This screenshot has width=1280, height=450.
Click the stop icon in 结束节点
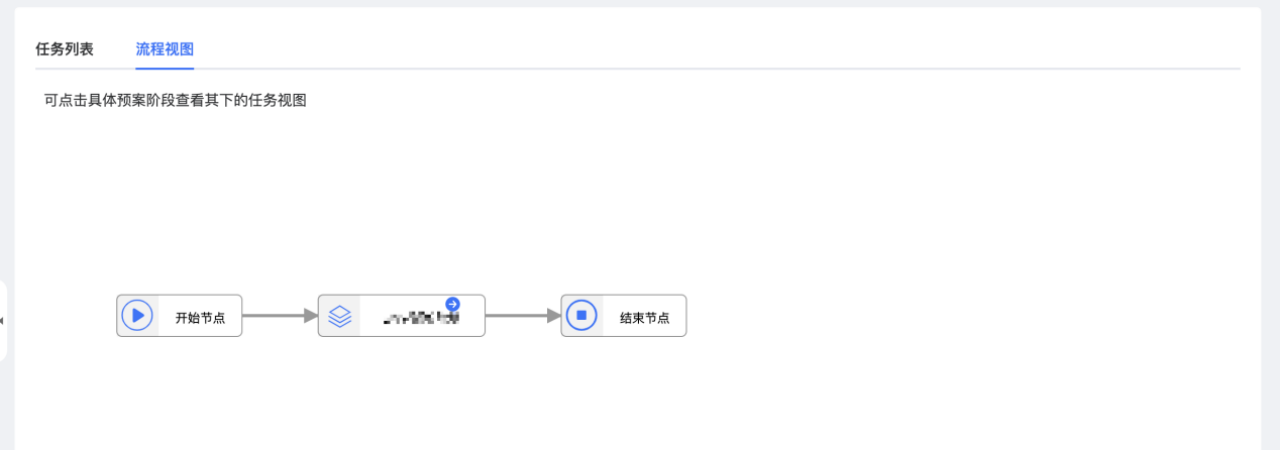581,316
